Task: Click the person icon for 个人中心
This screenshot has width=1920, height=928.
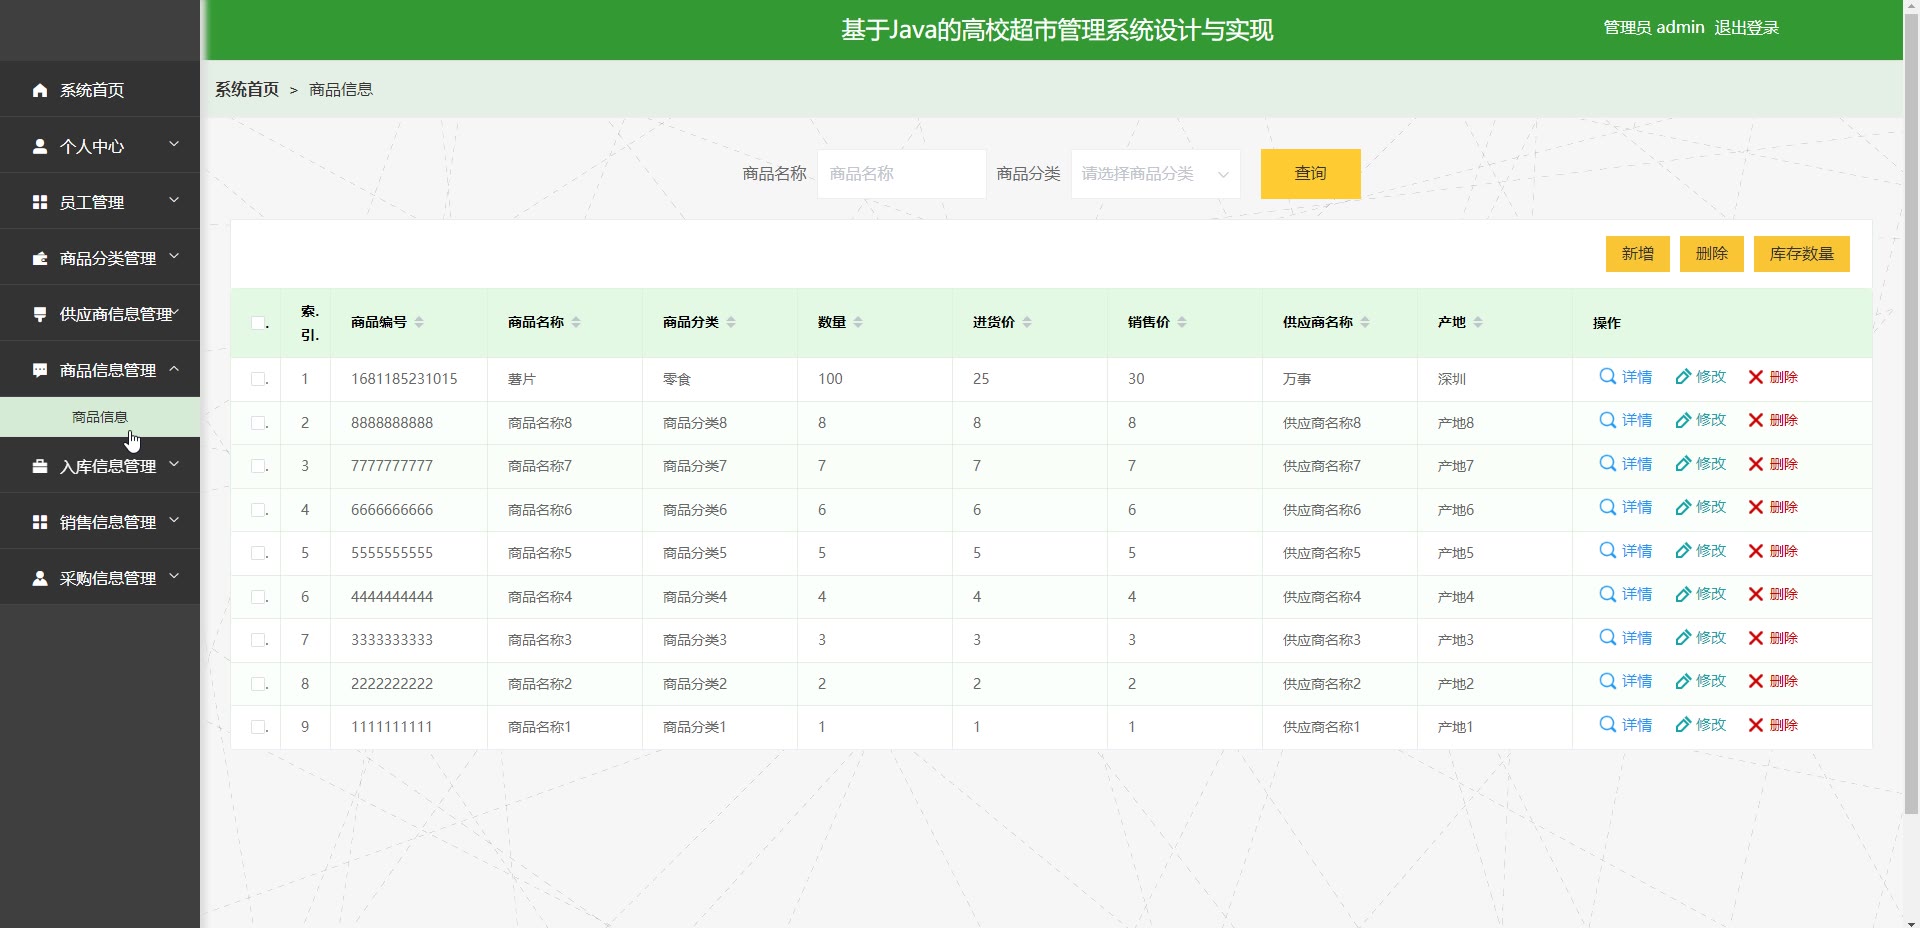Action: point(40,146)
